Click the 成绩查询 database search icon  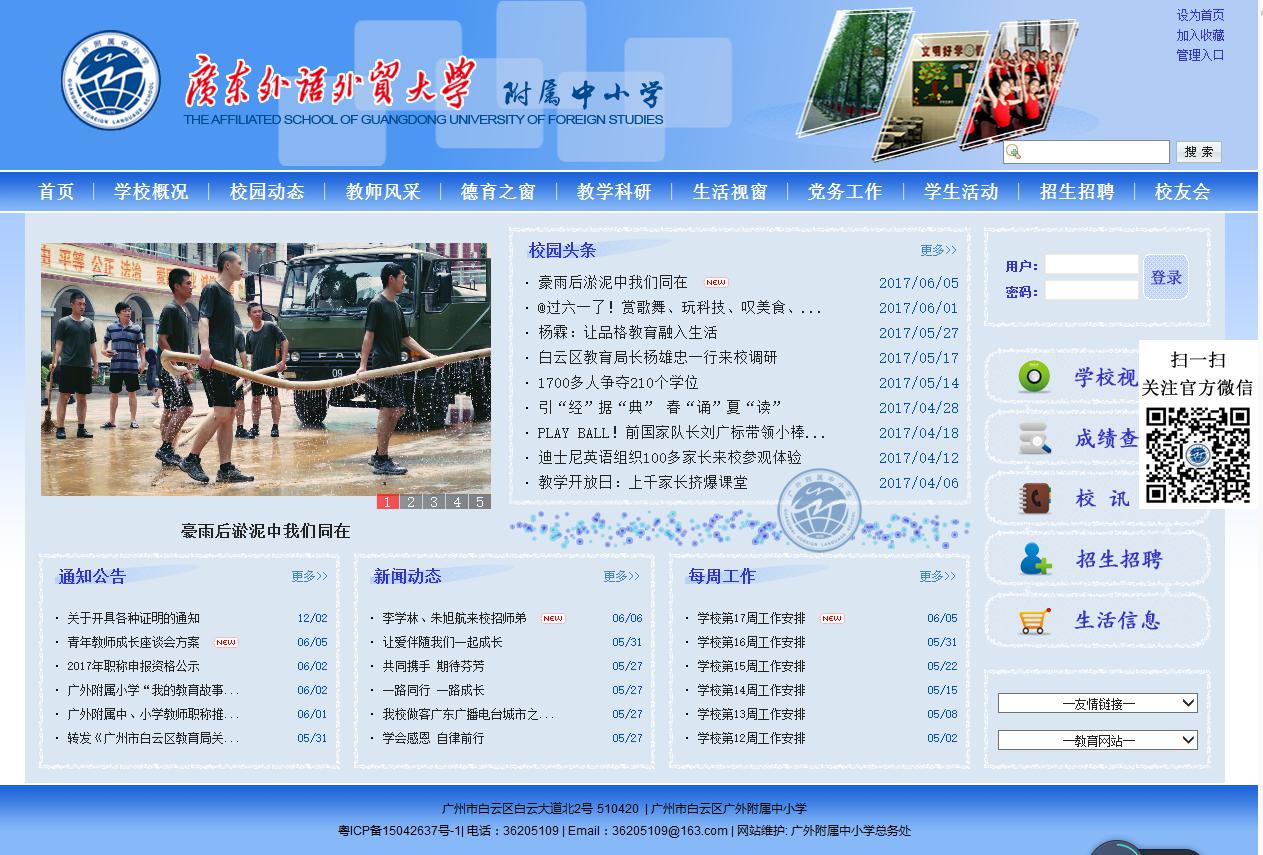pos(1034,438)
